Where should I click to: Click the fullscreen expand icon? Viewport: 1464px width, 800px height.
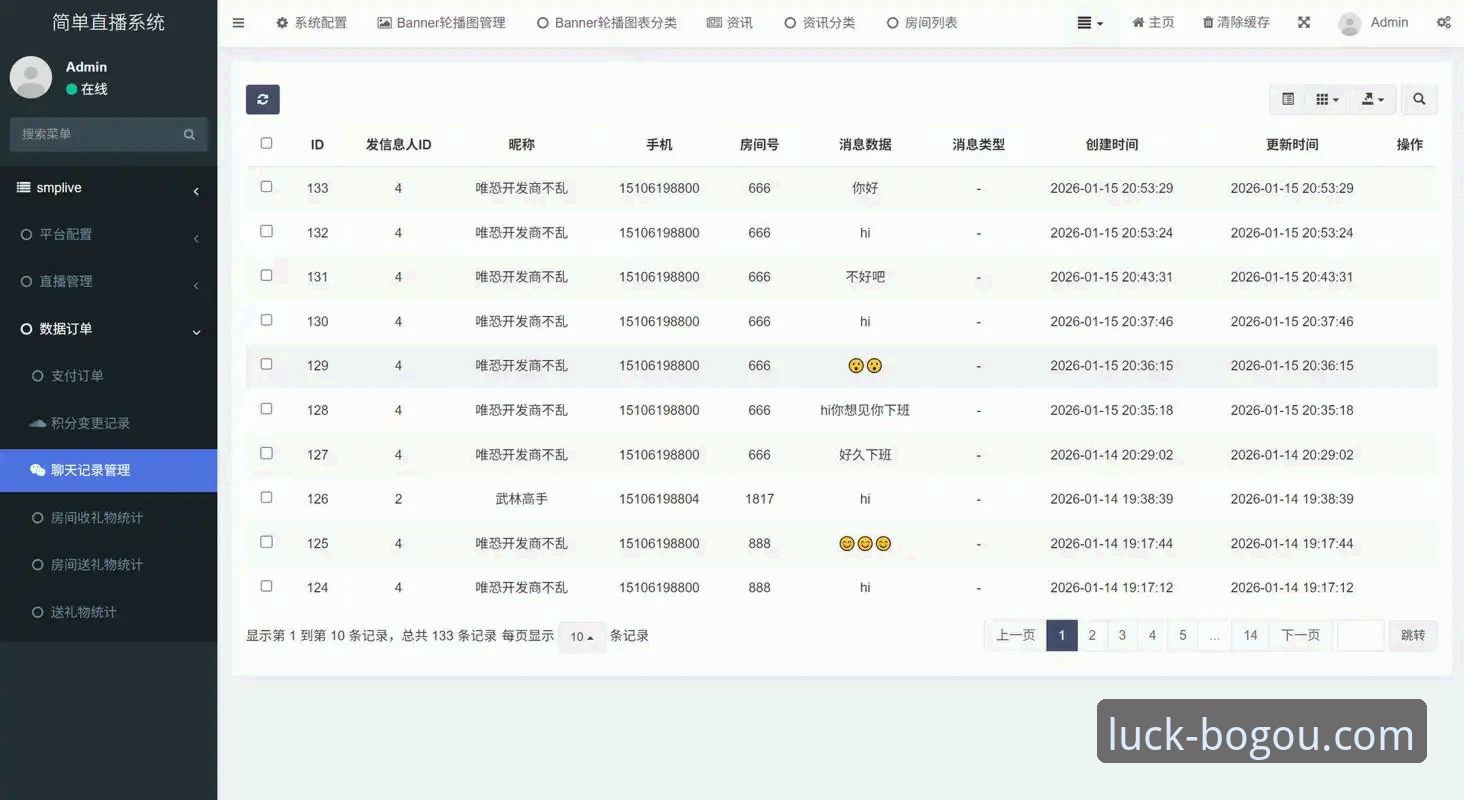1304,23
